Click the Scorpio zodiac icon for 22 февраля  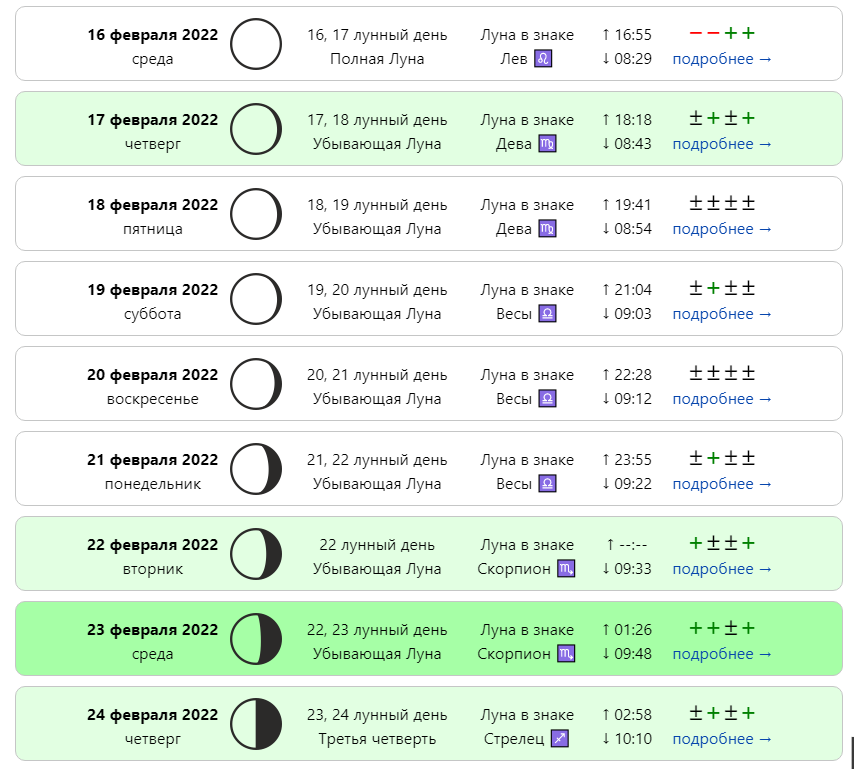click(x=566, y=568)
